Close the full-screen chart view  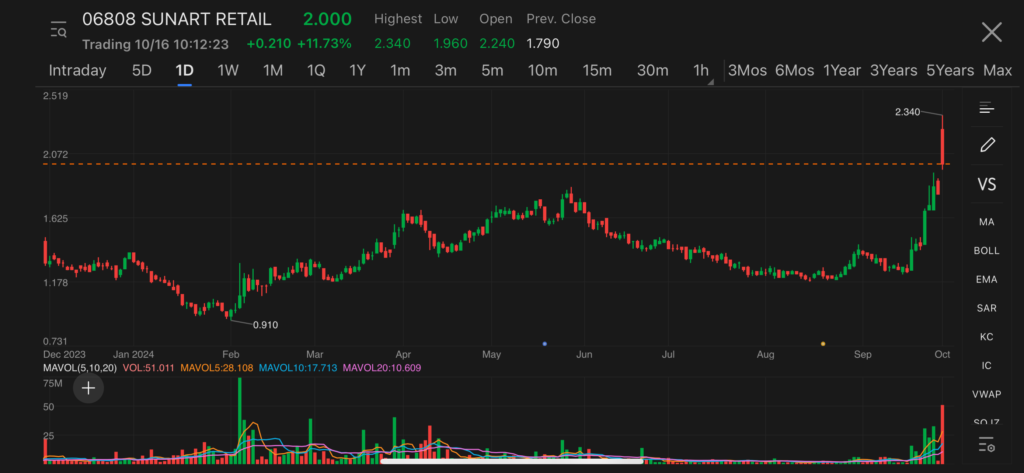991,32
